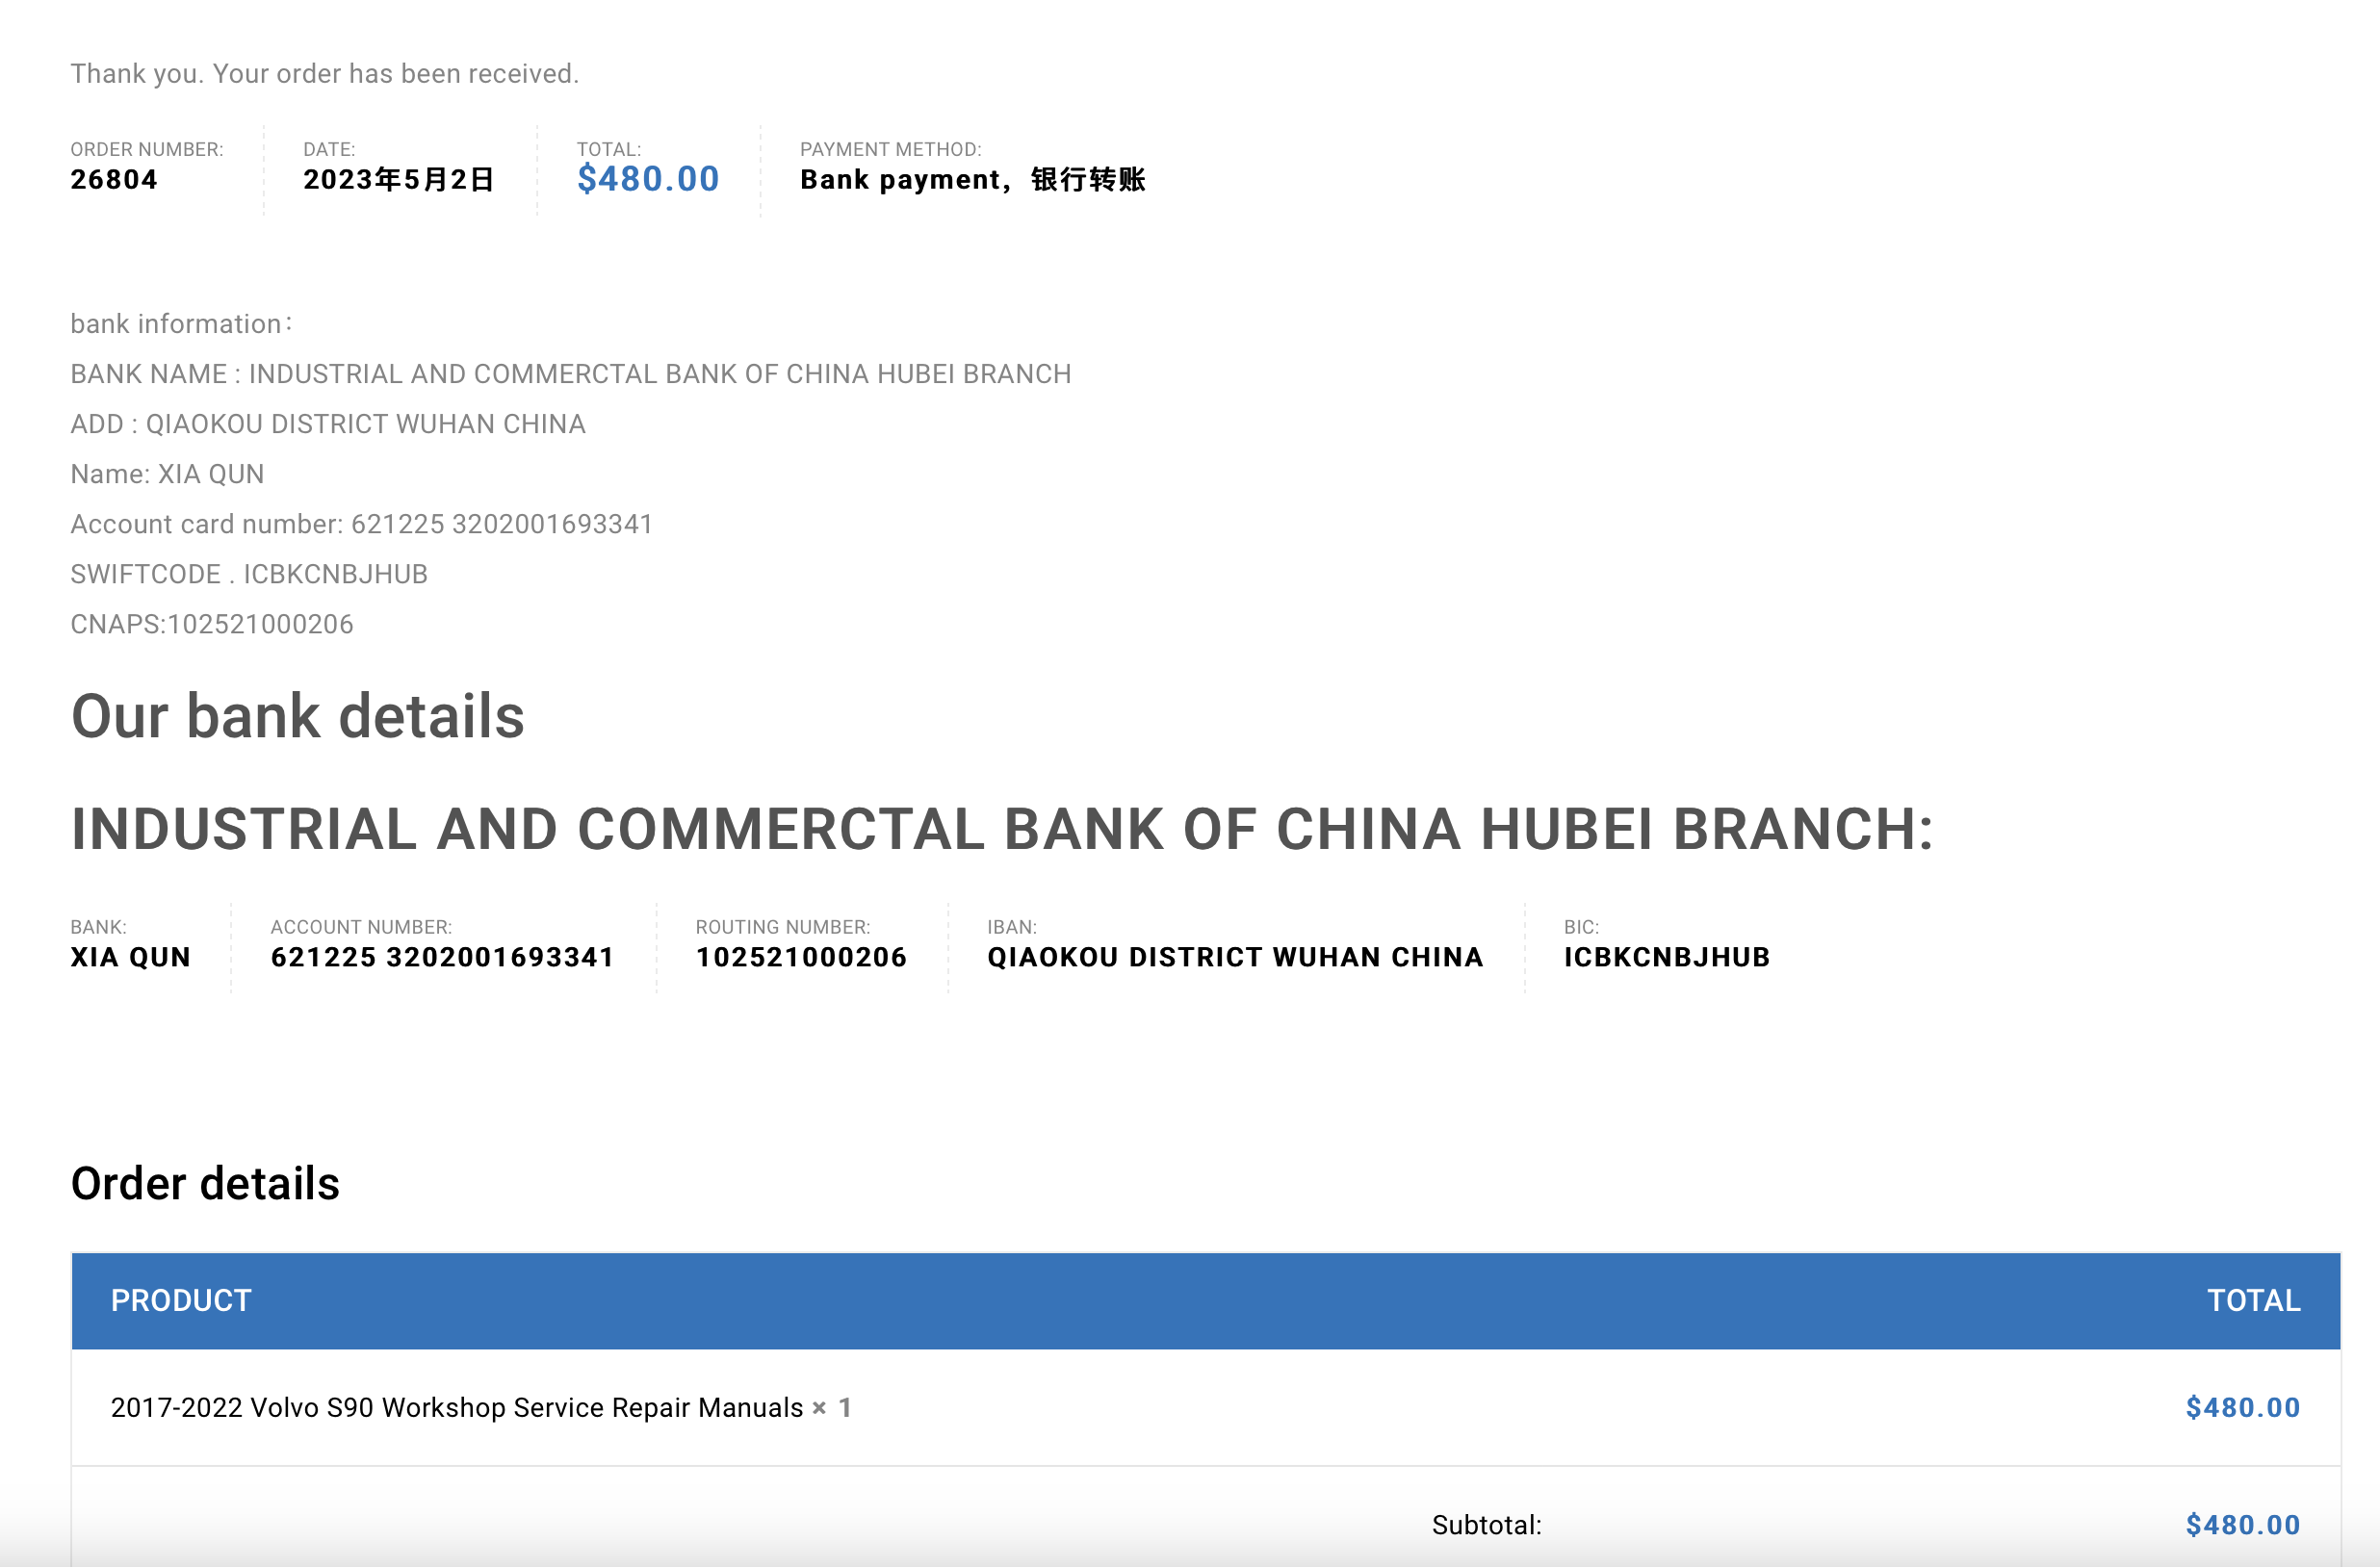
Task: Click the TOTAL column header
Action: click(x=2254, y=1301)
